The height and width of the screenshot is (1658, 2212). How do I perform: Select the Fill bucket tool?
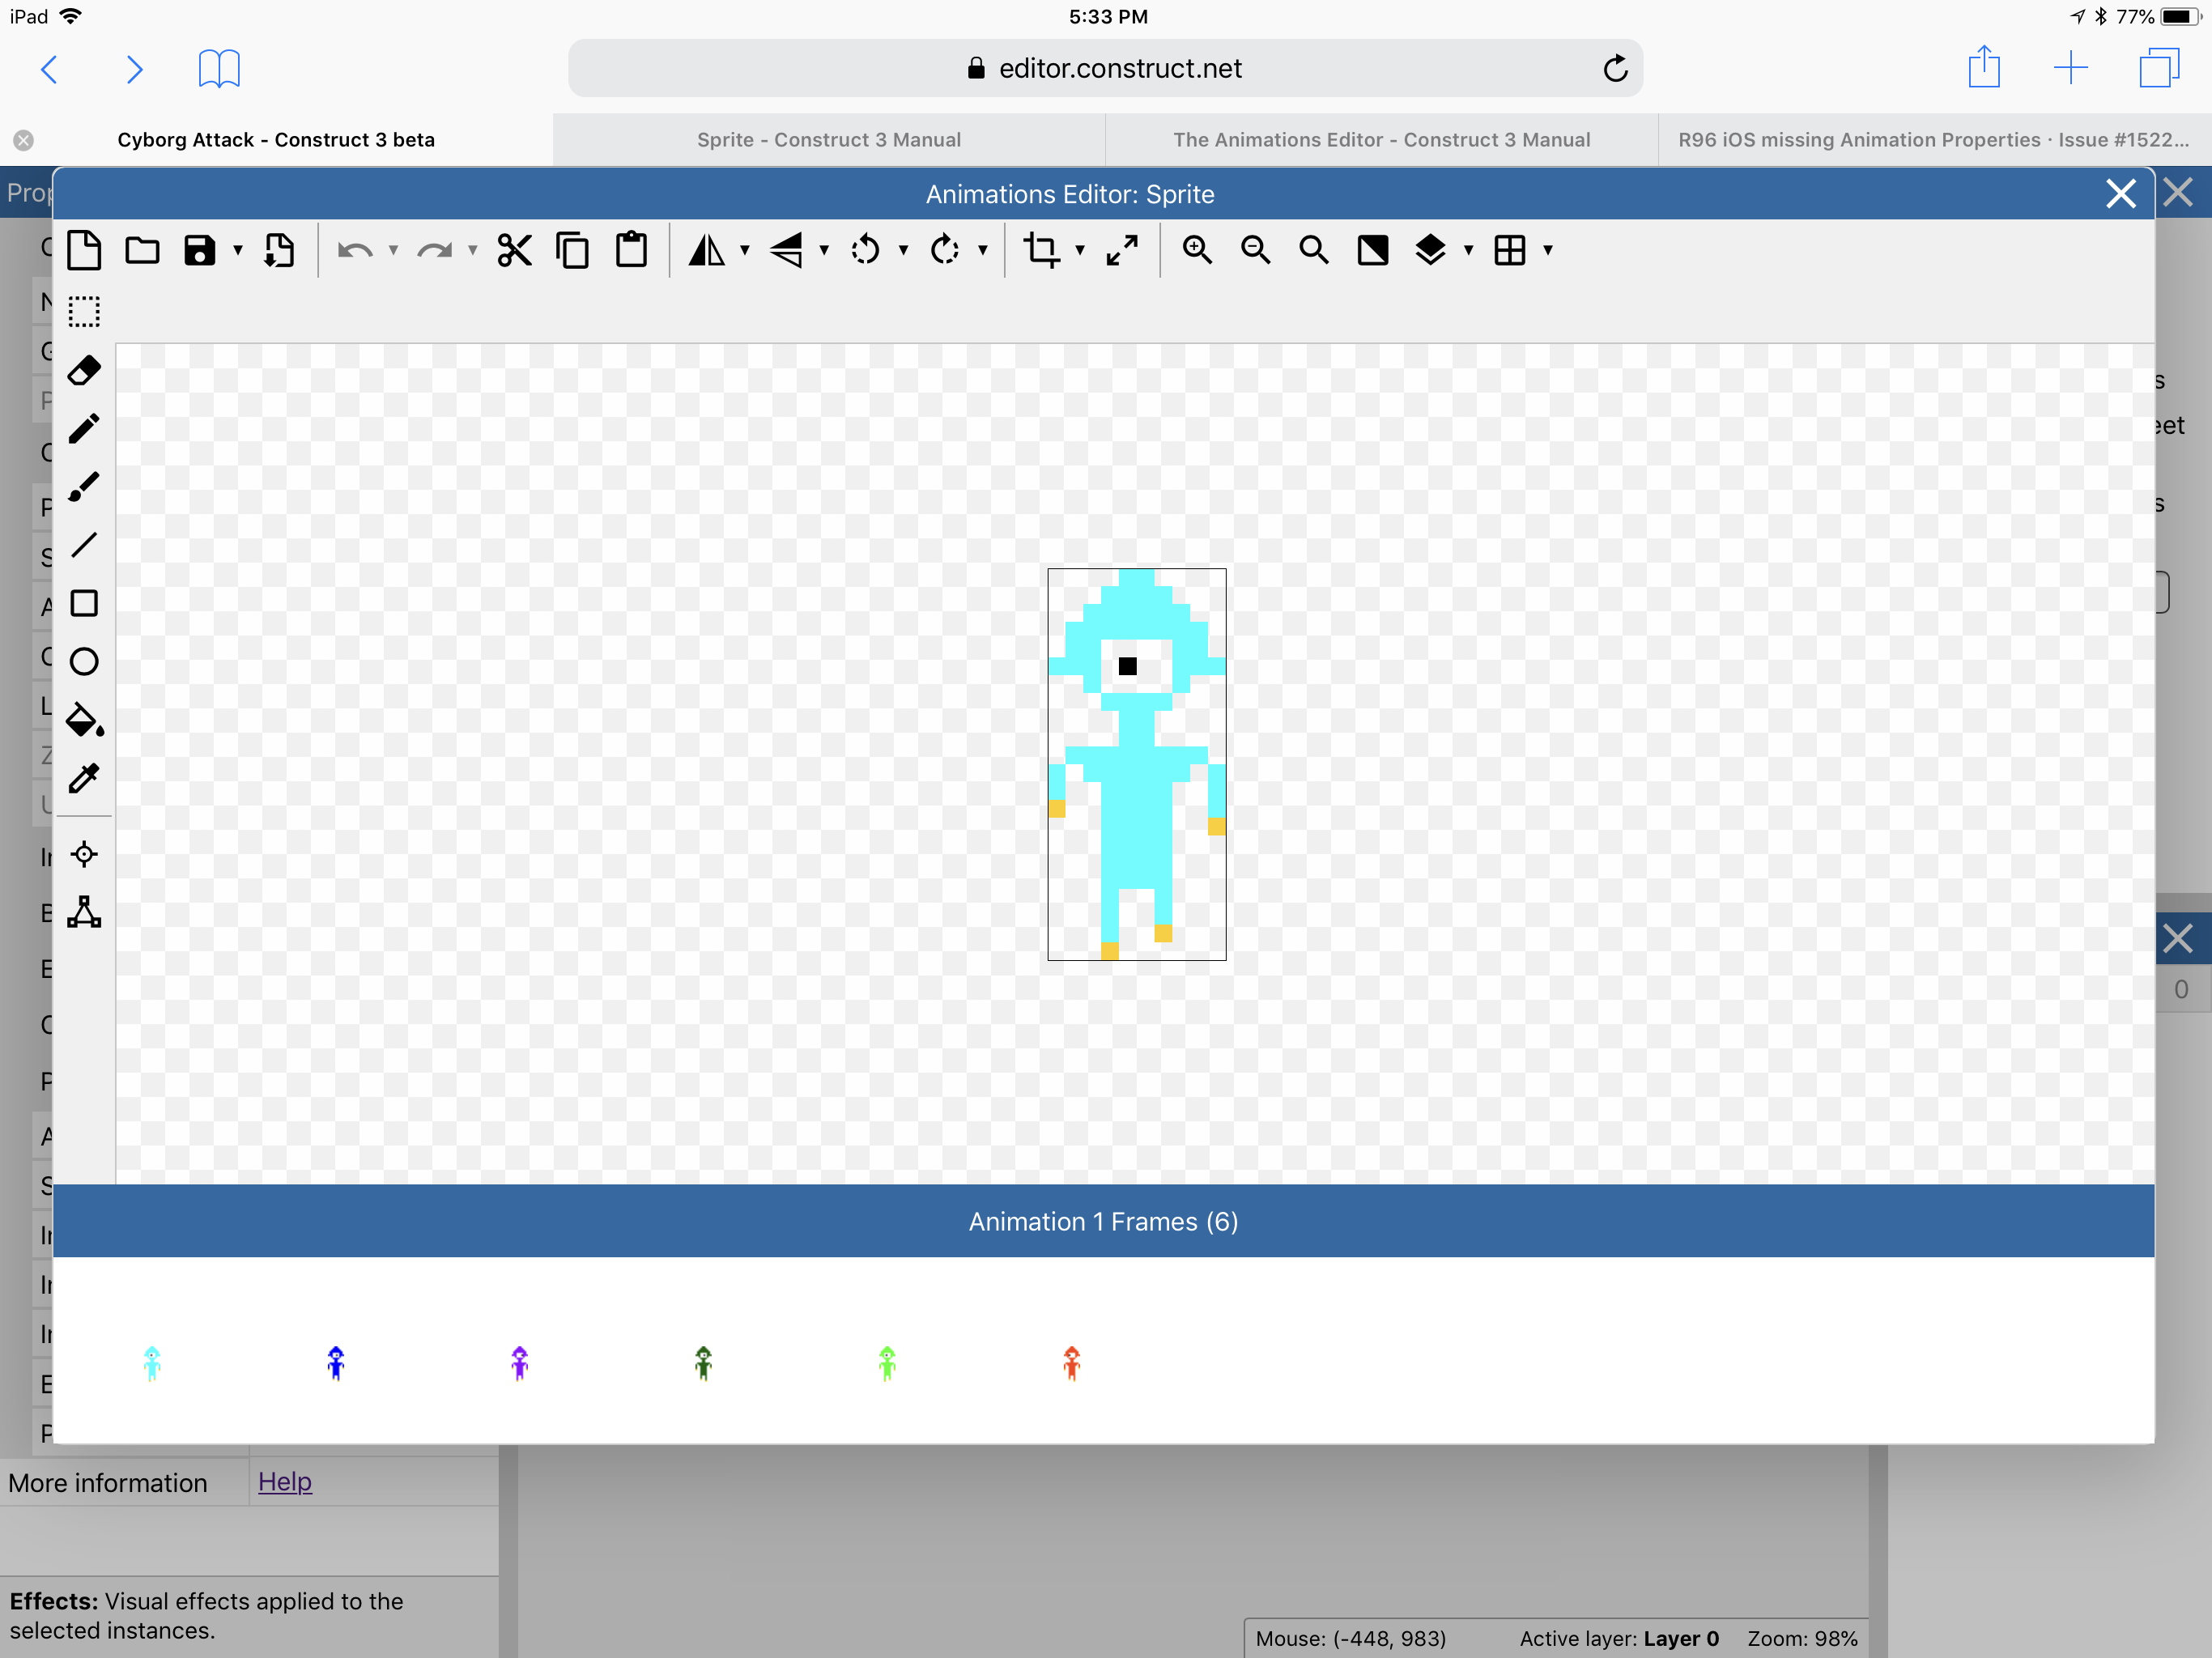tap(84, 721)
